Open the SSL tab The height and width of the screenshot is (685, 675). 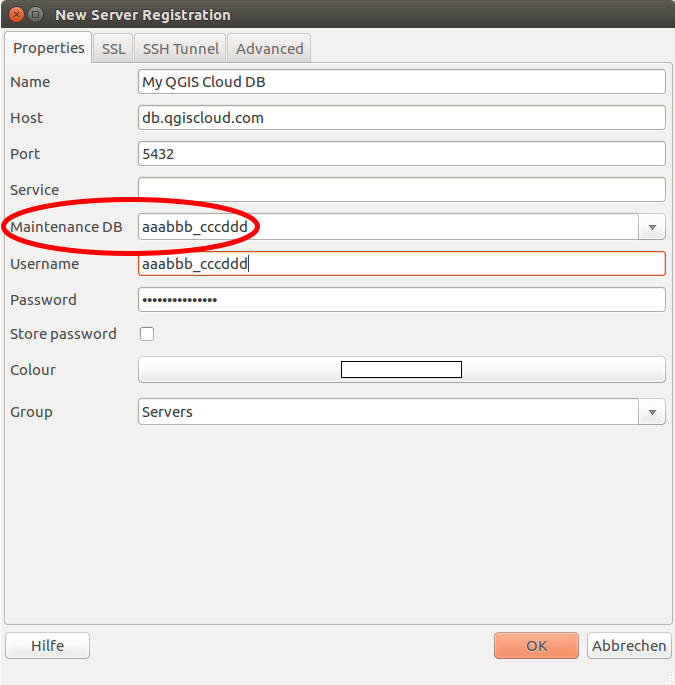click(114, 48)
